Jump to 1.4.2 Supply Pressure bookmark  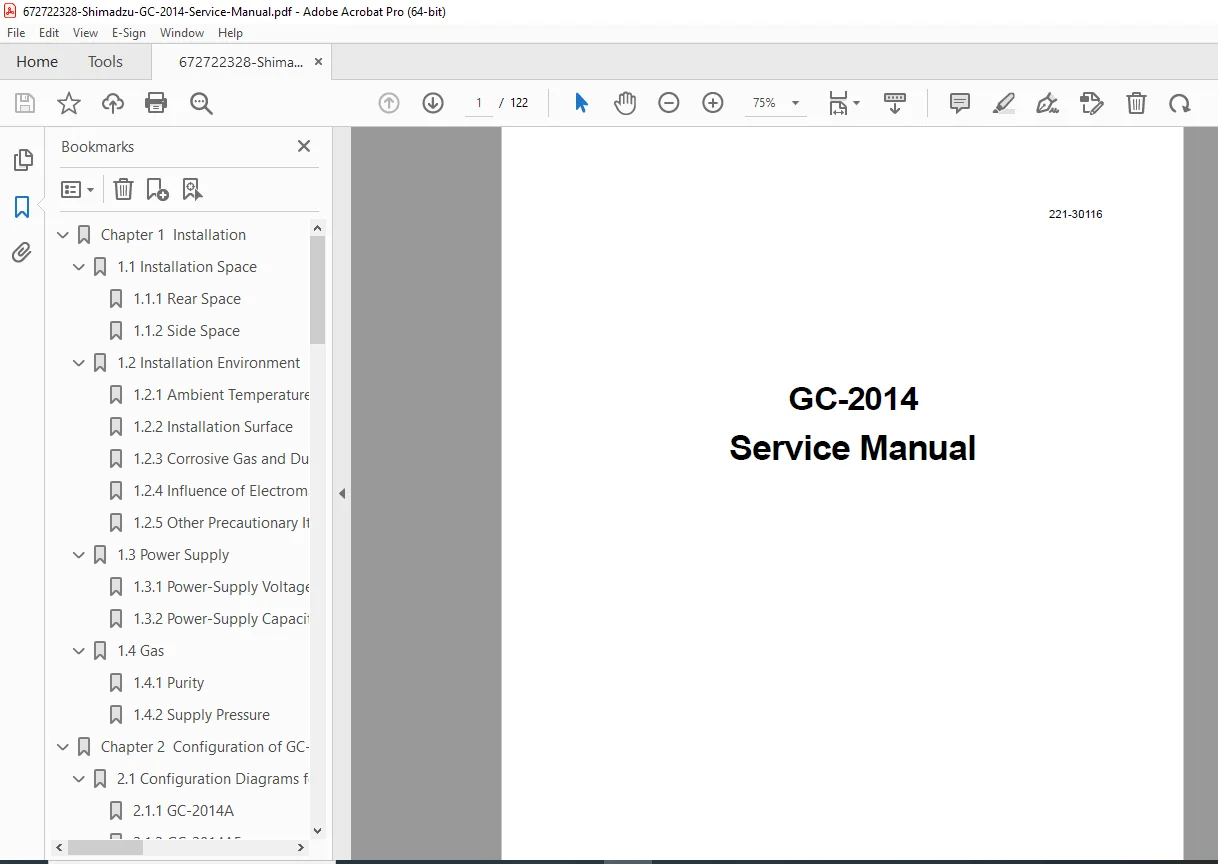[201, 715]
